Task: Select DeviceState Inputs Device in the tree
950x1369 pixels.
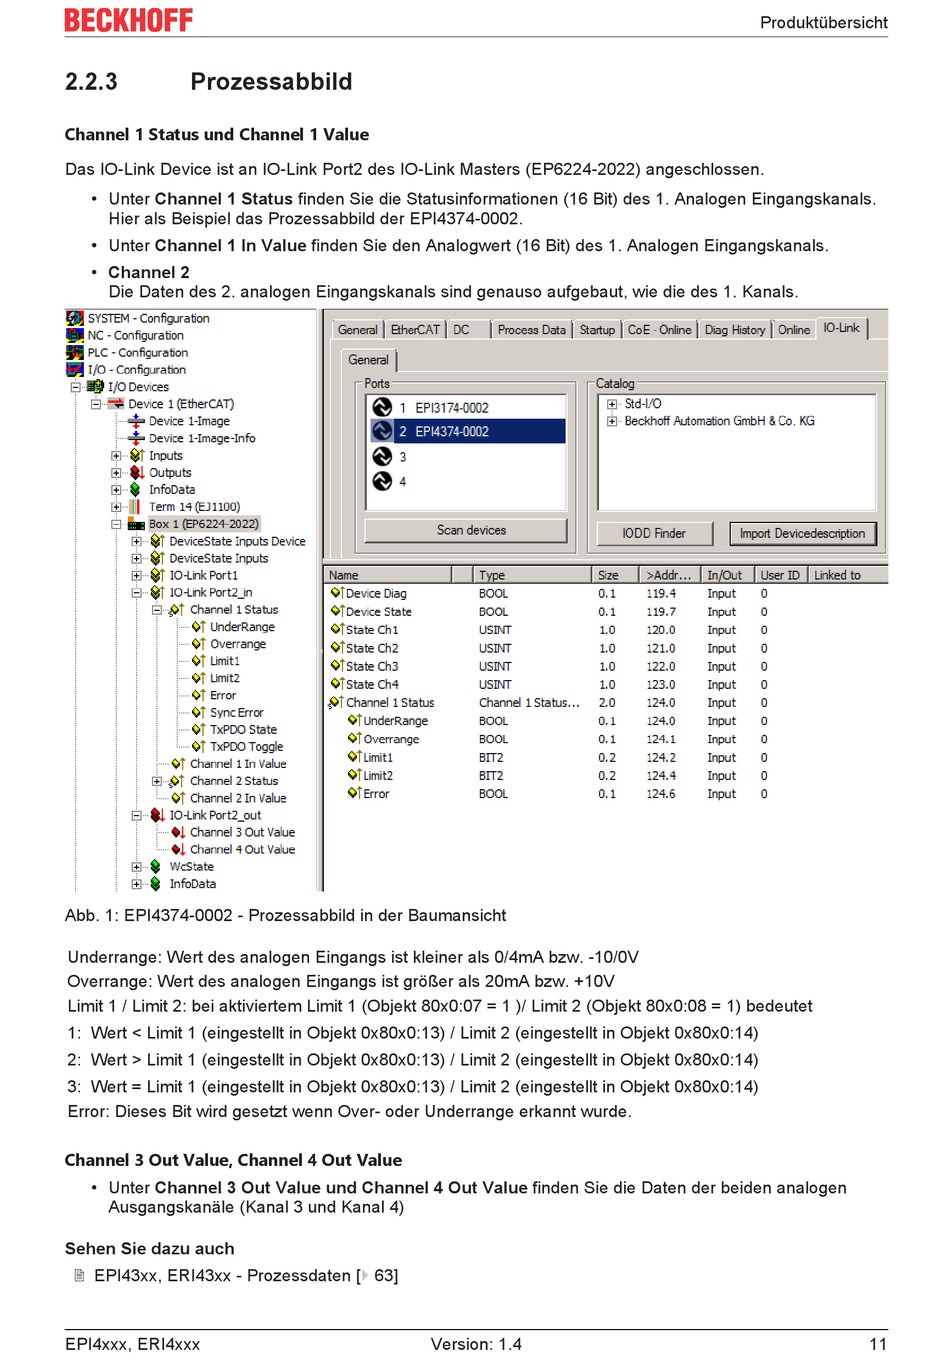Action: click(x=237, y=541)
